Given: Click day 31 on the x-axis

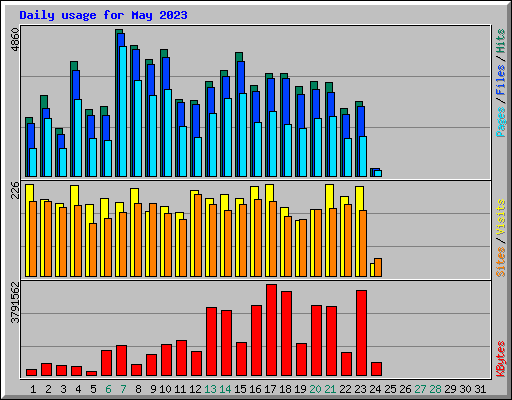Looking at the screenshot, I should 480,389.
